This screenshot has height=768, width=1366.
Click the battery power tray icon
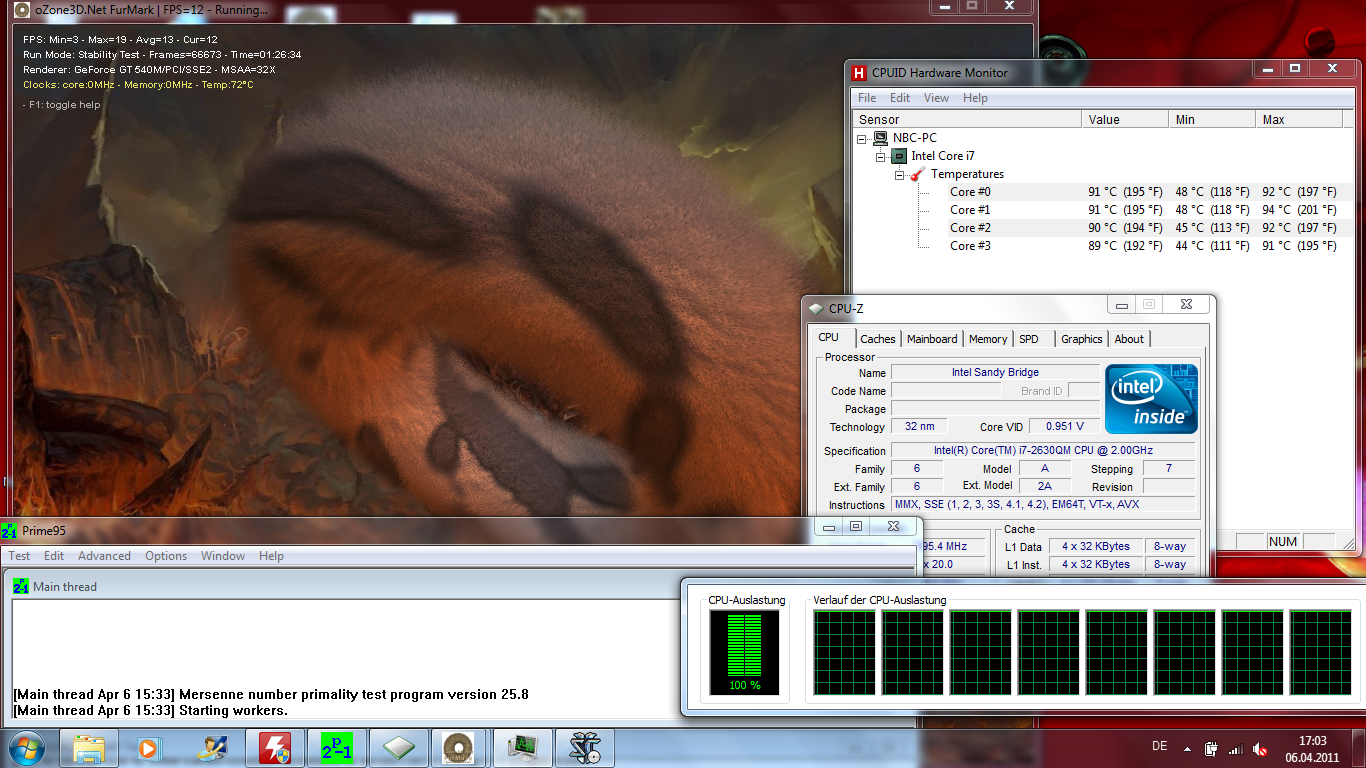[x=1211, y=749]
